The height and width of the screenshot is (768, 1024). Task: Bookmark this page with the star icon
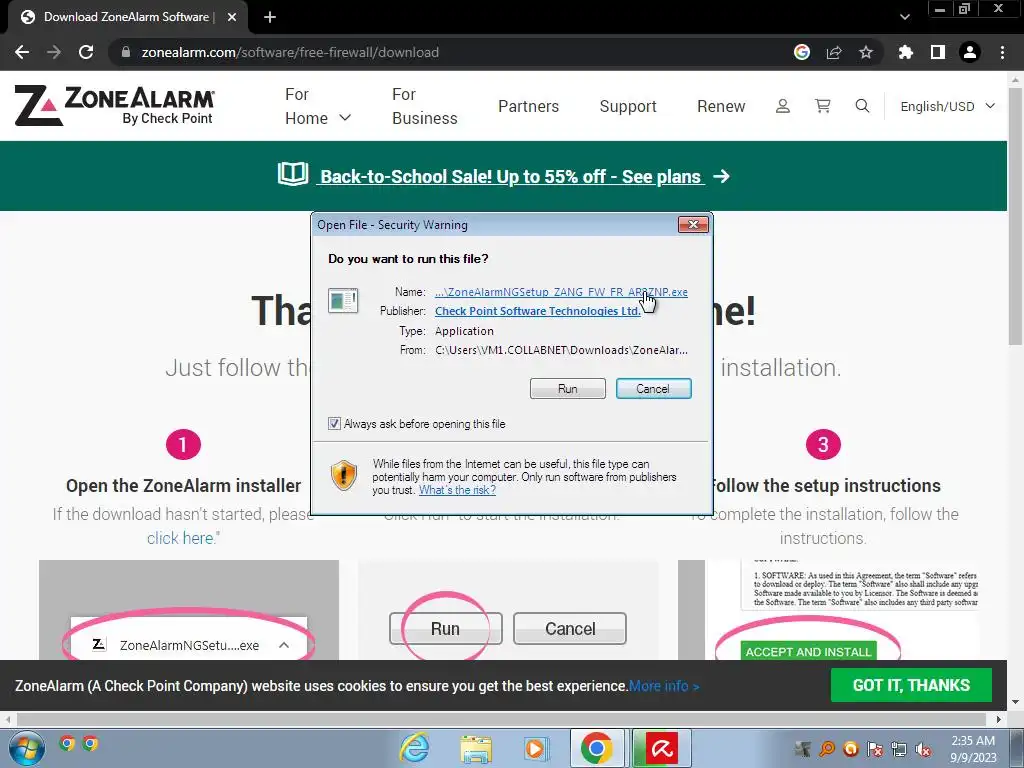click(866, 52)
